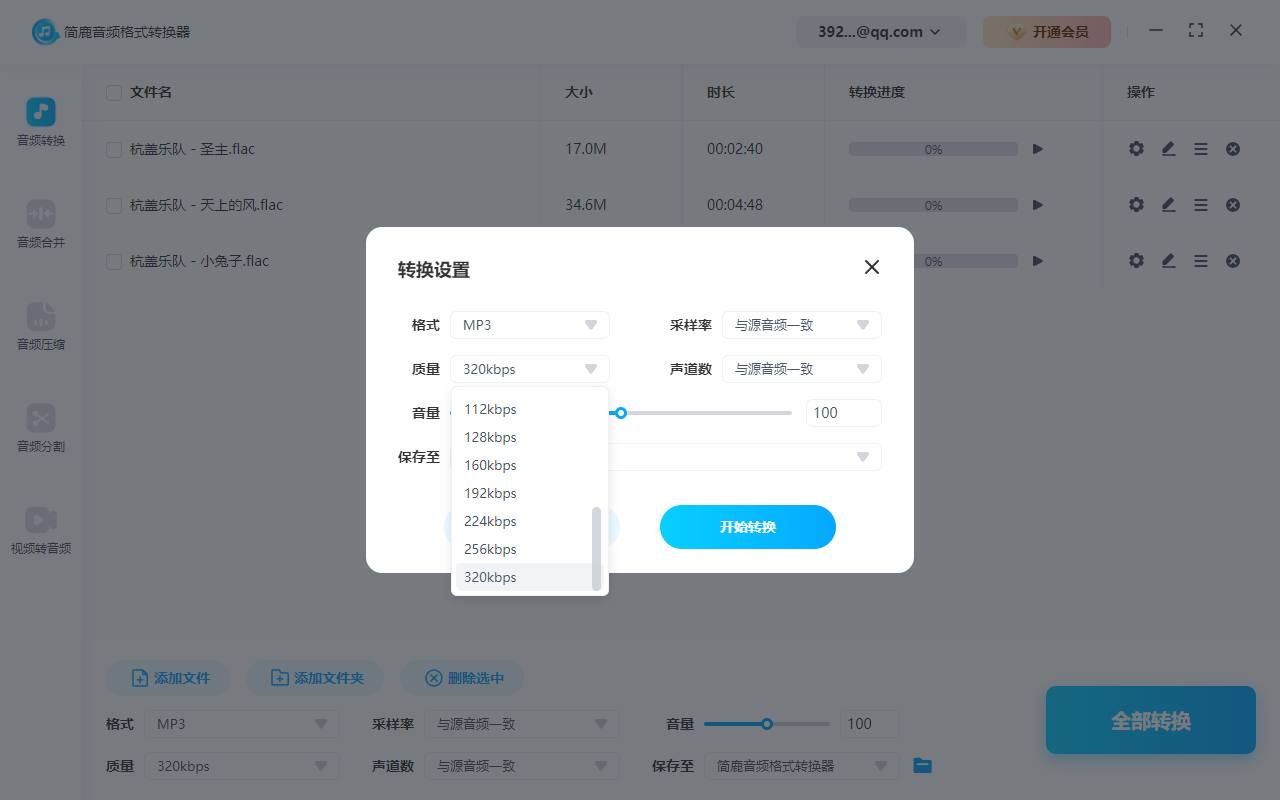The image size is (1280, 800).
Task: Check the checkbox for 杭盖乐队 - 圣主.flac
Action: coord(113,148)
